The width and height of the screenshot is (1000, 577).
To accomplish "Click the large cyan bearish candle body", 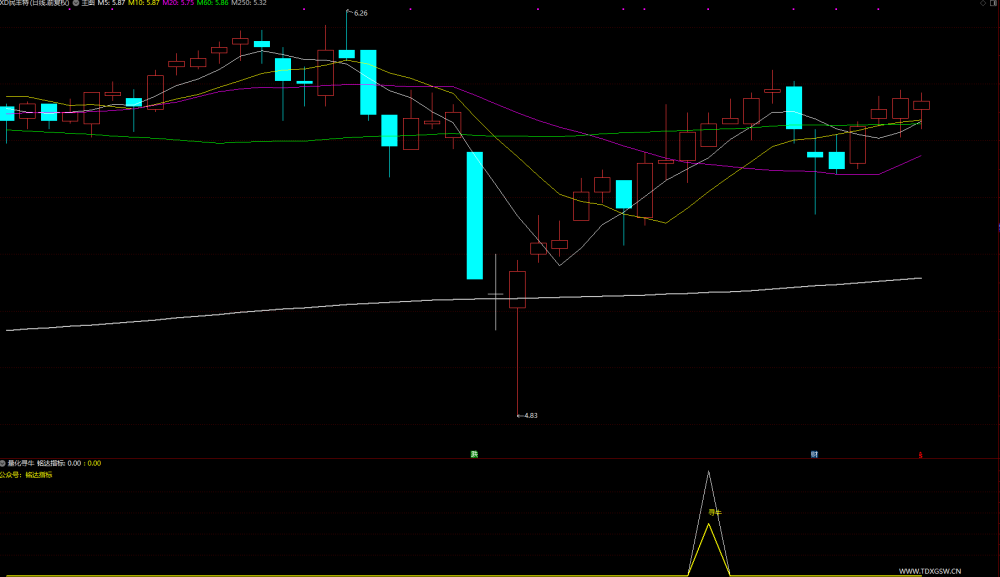I will pyautogui.click(x=474, y=215).
